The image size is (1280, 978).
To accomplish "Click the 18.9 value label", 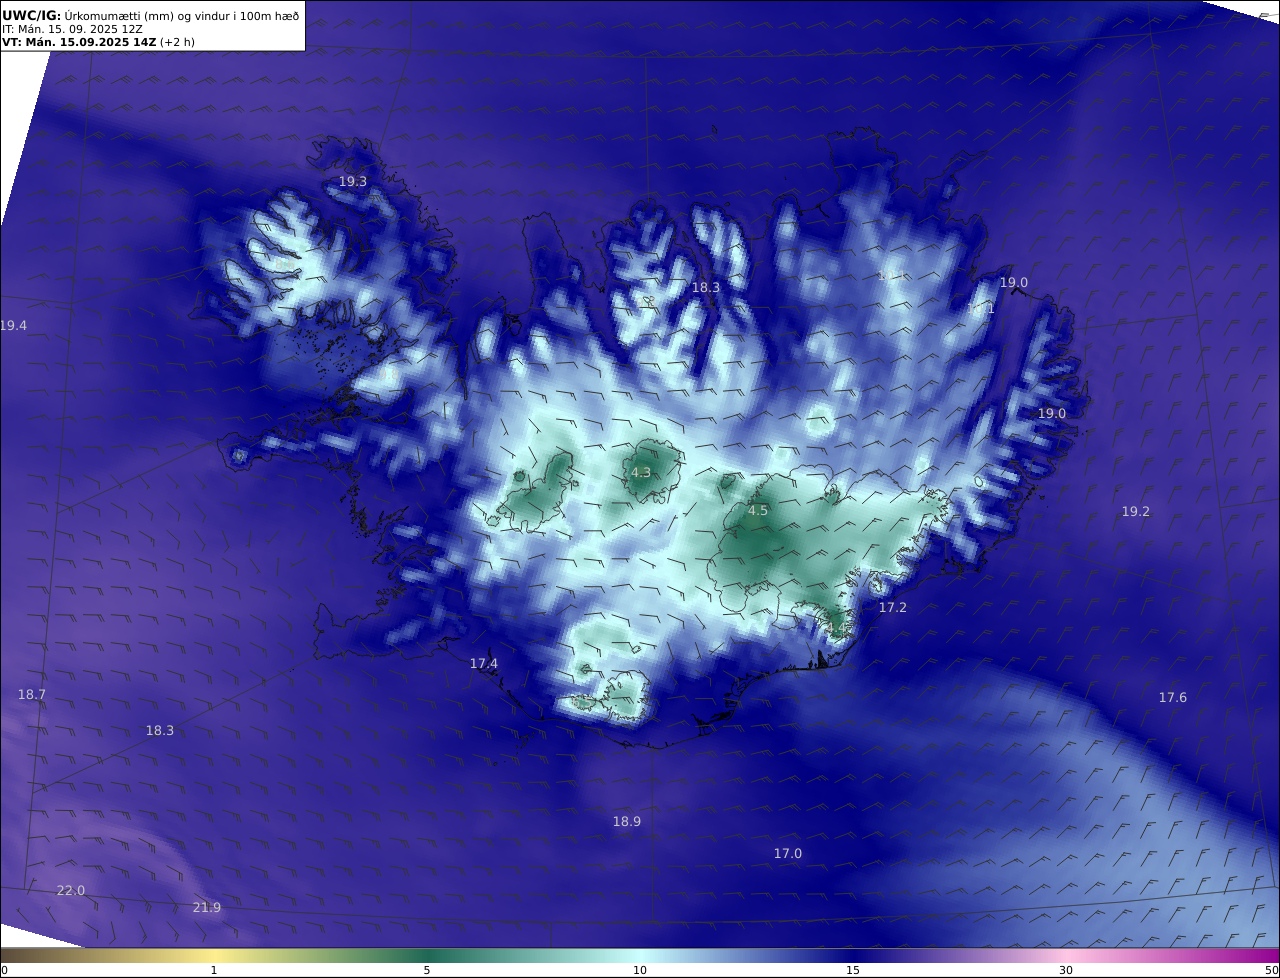I will [626, 821].
